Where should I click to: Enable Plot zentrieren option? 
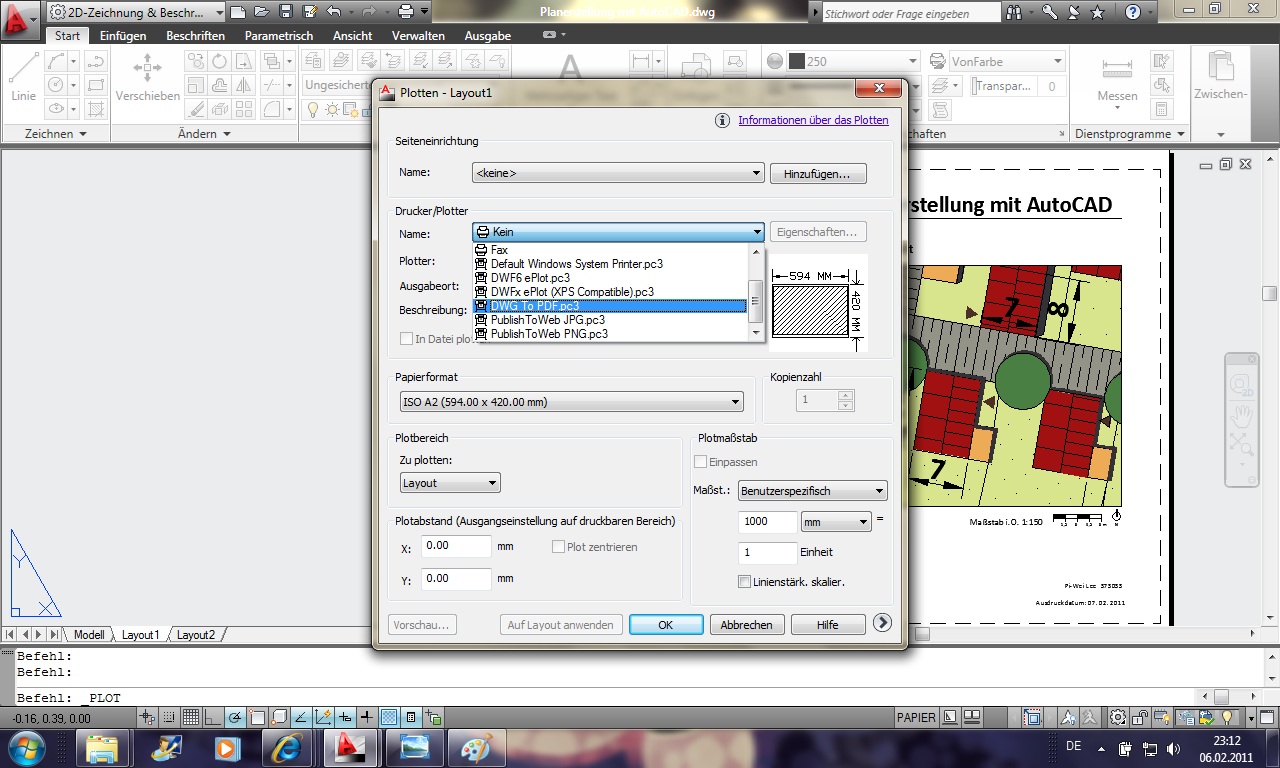[558, 546]
